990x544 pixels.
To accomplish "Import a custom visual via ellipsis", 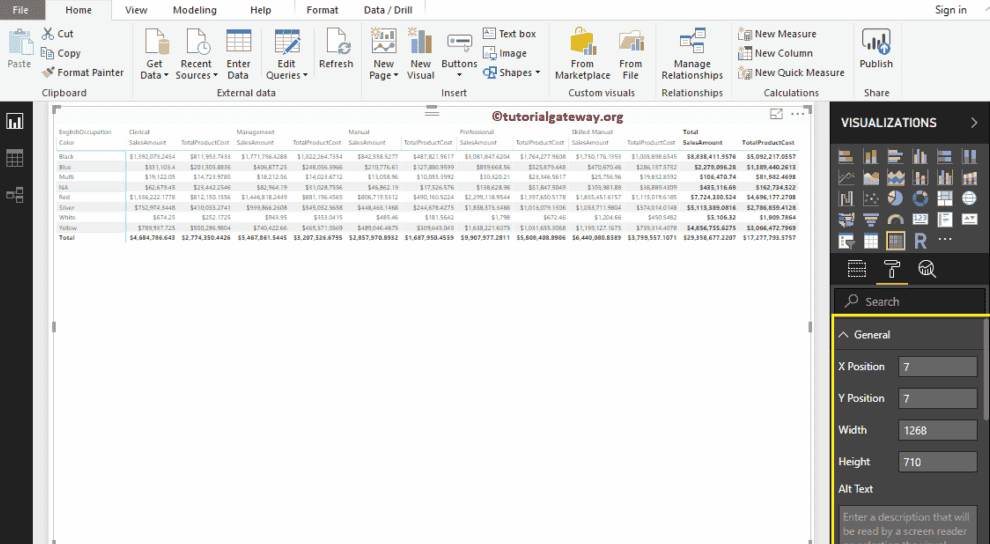I will tap(945, 239).
